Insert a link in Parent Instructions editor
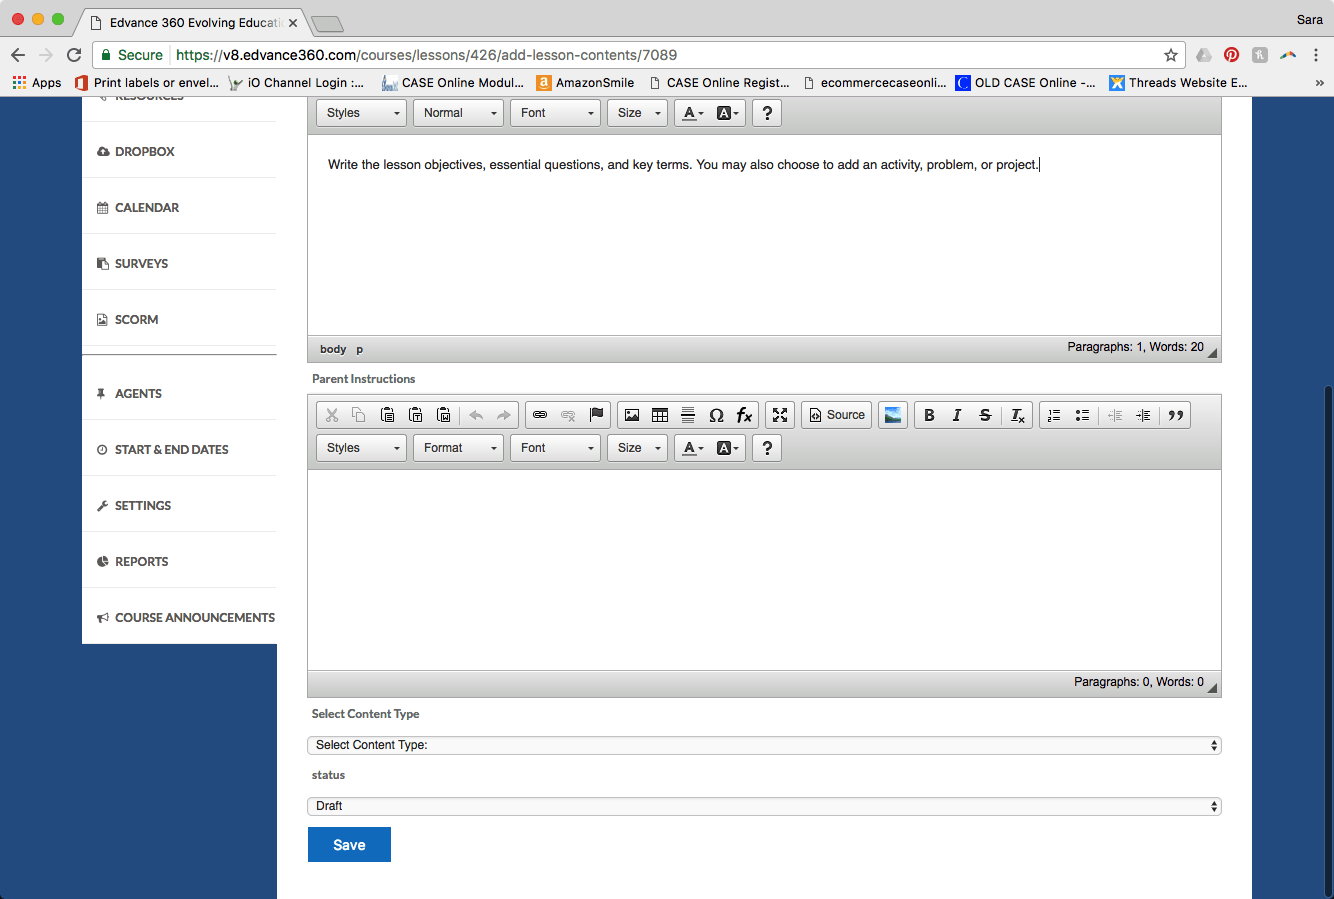 540,415
